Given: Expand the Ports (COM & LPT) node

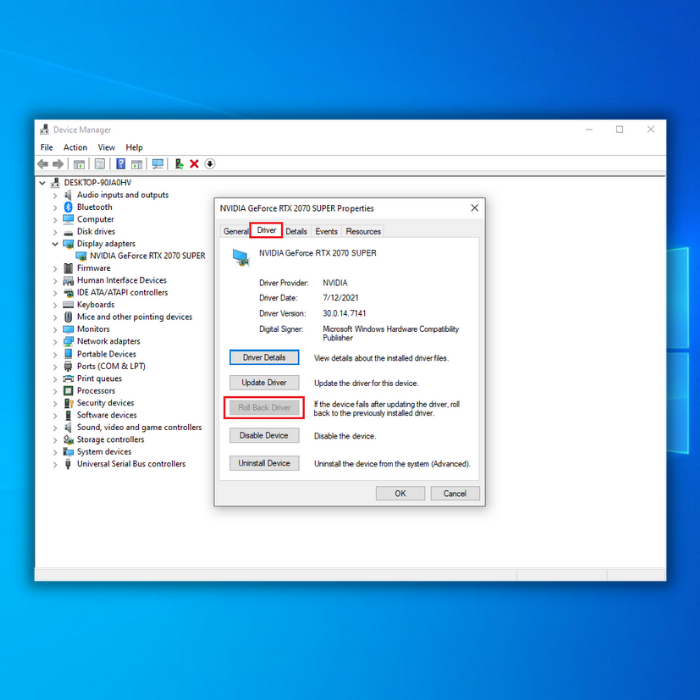Looking at the screenshot, I should tap(55, 367).
